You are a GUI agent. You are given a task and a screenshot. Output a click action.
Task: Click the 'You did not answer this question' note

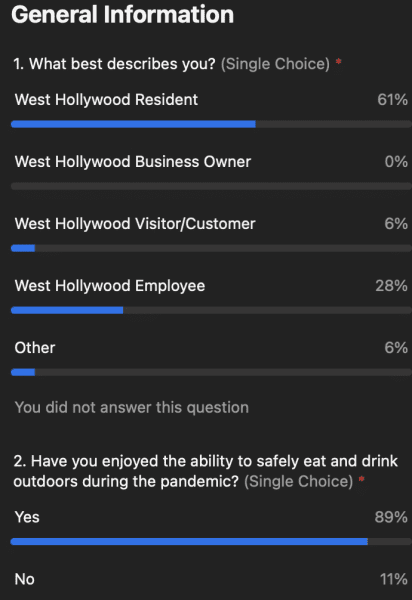[132, 408]
